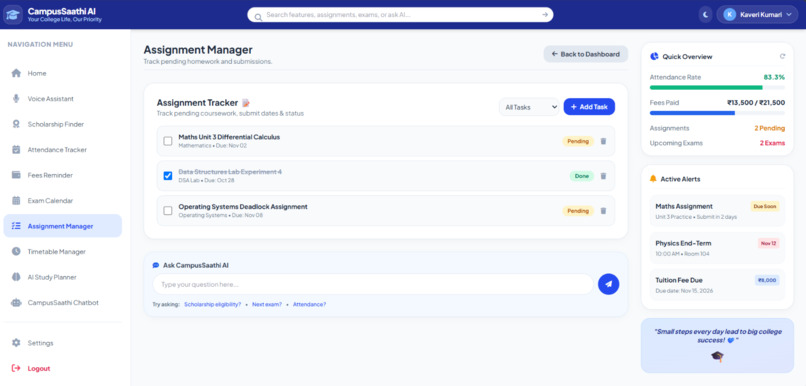
Task: Click the top search features input field
Action: coord(400,15)
